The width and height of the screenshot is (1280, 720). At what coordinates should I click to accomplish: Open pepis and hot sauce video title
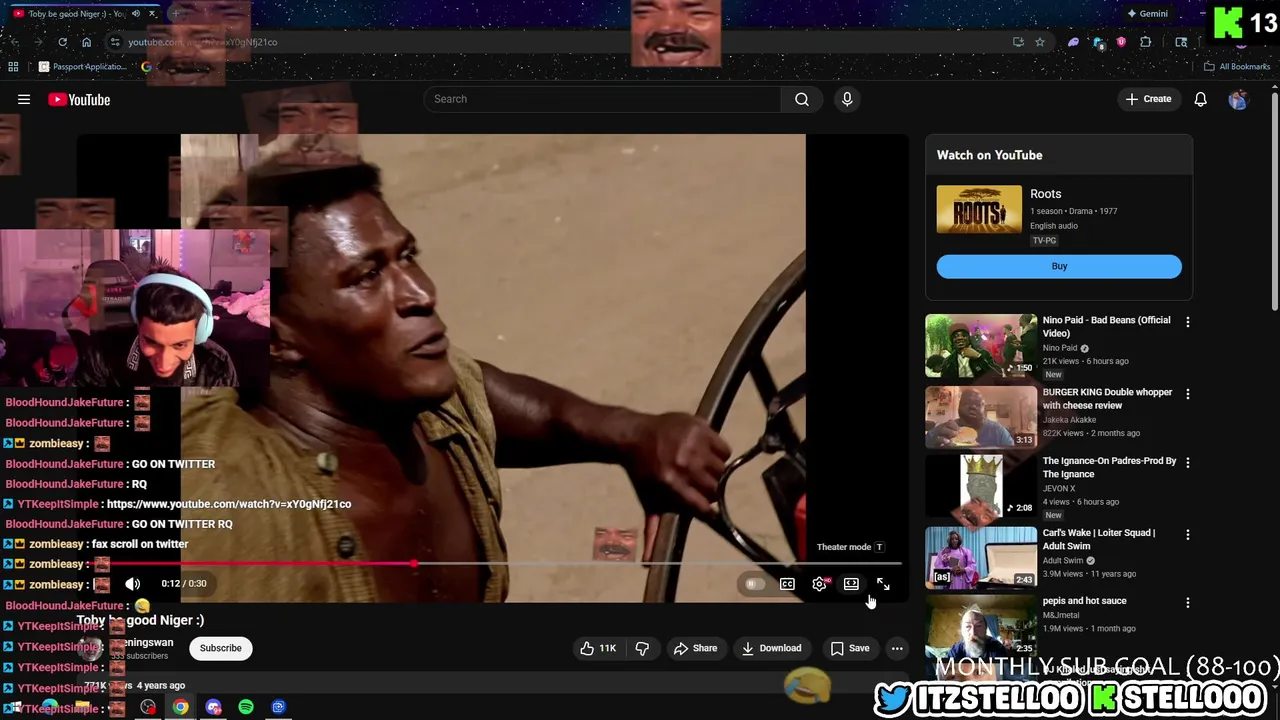[x=1084, y=601]
